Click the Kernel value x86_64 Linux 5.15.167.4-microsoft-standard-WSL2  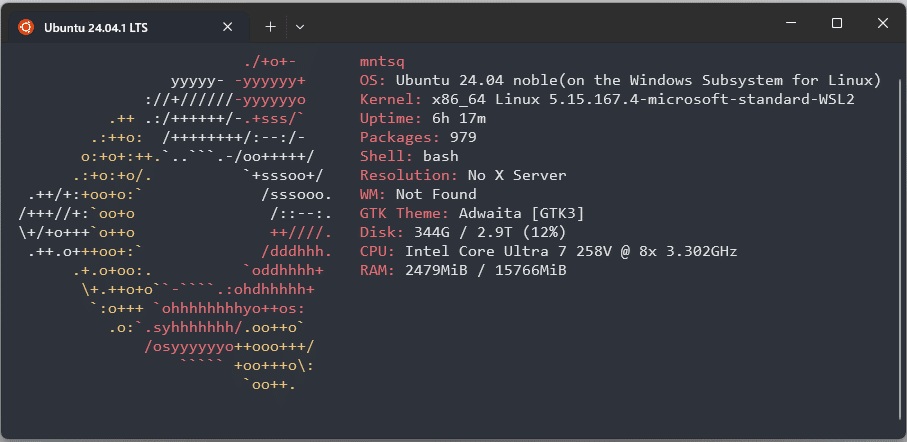643,100
